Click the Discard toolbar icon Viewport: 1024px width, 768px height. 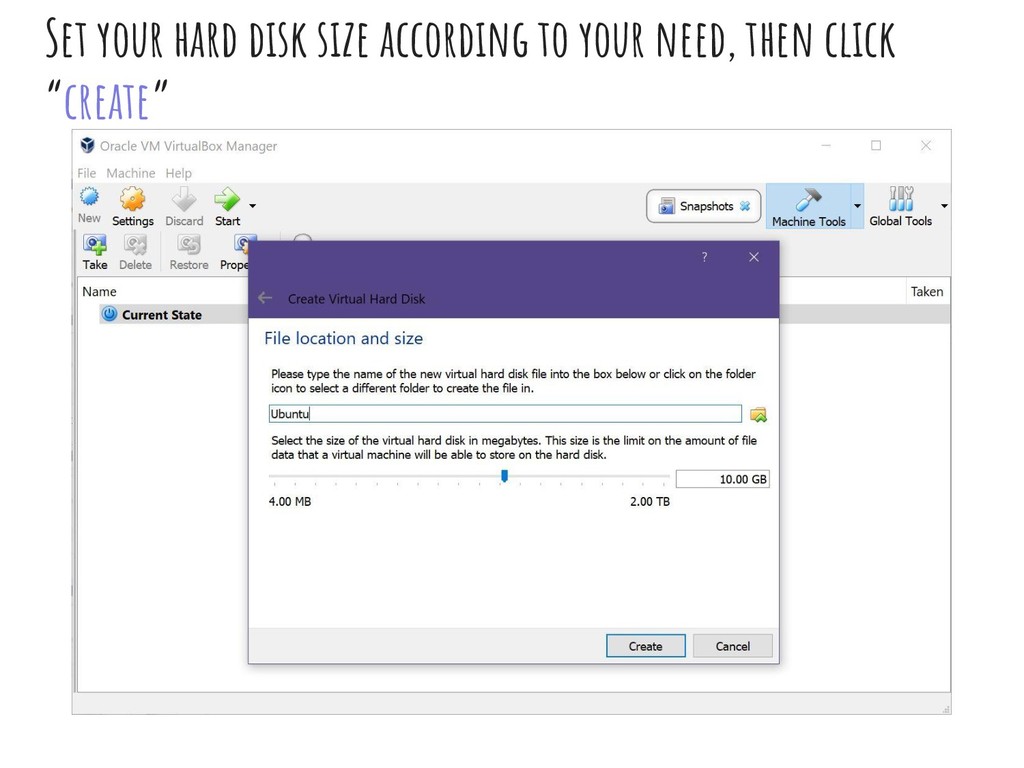click(184, 199)
